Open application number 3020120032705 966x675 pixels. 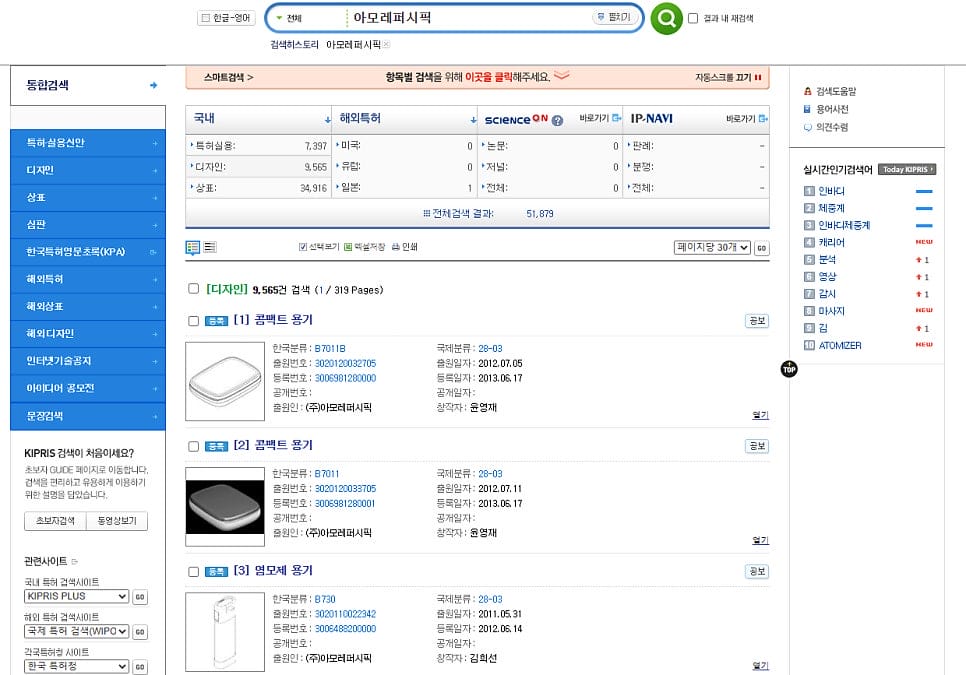click(x=345, y=363)
